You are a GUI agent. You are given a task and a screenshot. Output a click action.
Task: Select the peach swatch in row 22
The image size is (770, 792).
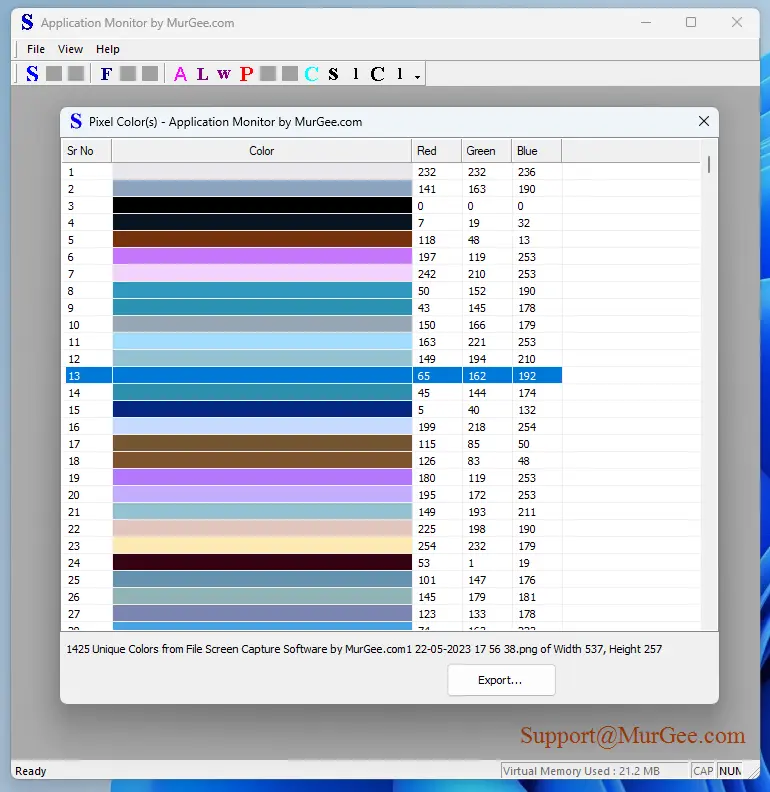point(262,529)
